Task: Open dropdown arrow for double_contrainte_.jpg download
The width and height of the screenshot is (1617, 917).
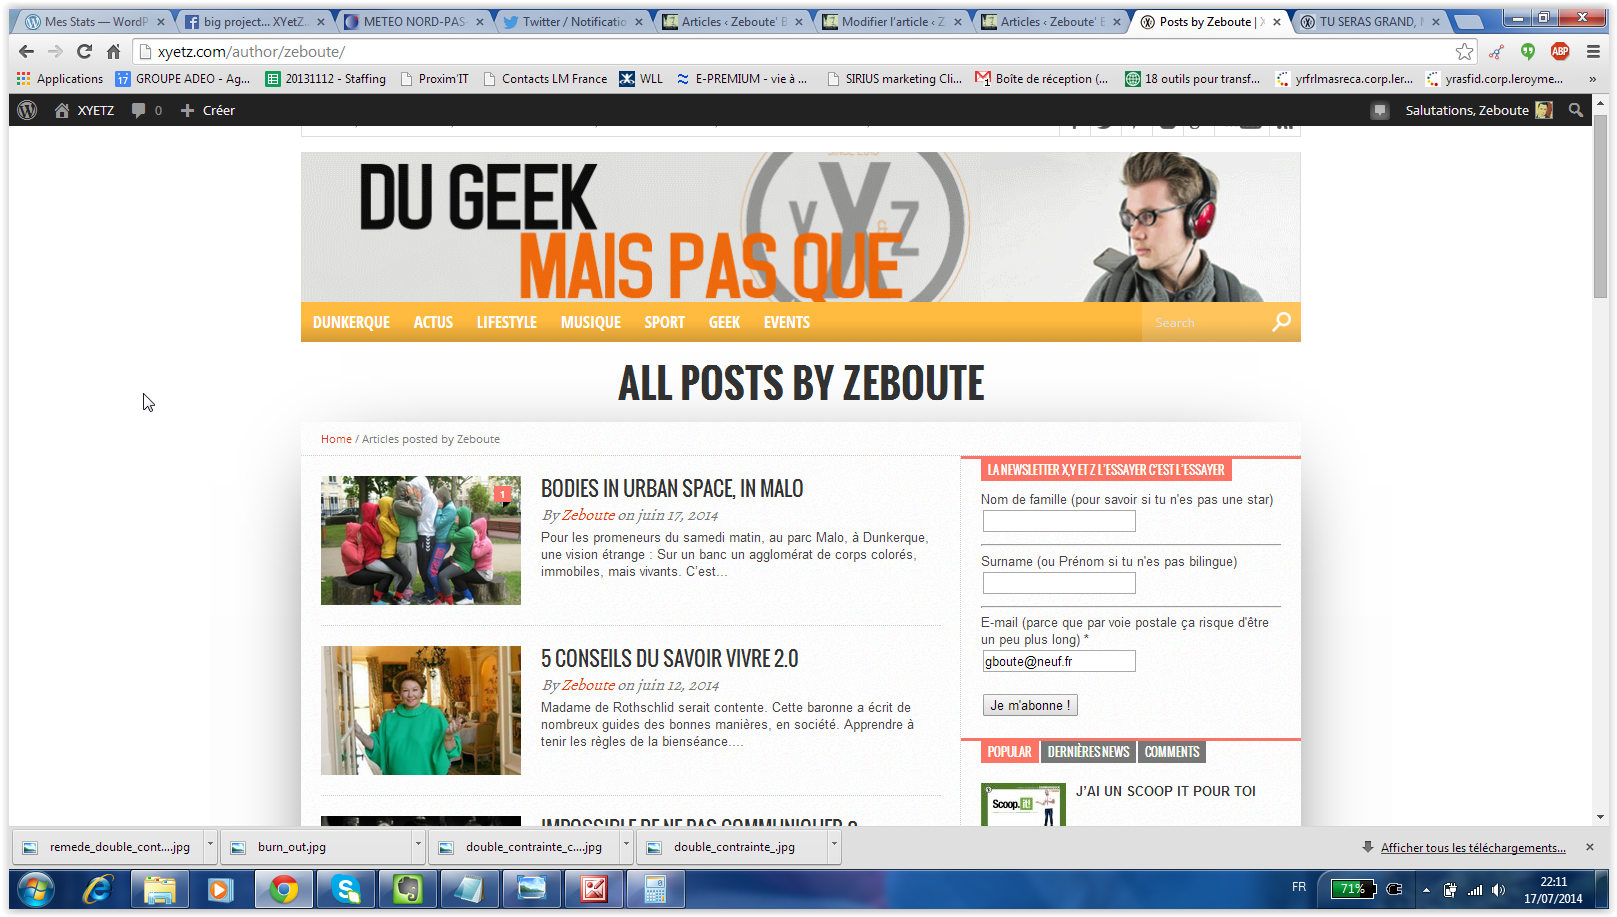Action: pyautogui.click(x=833, y=845)
